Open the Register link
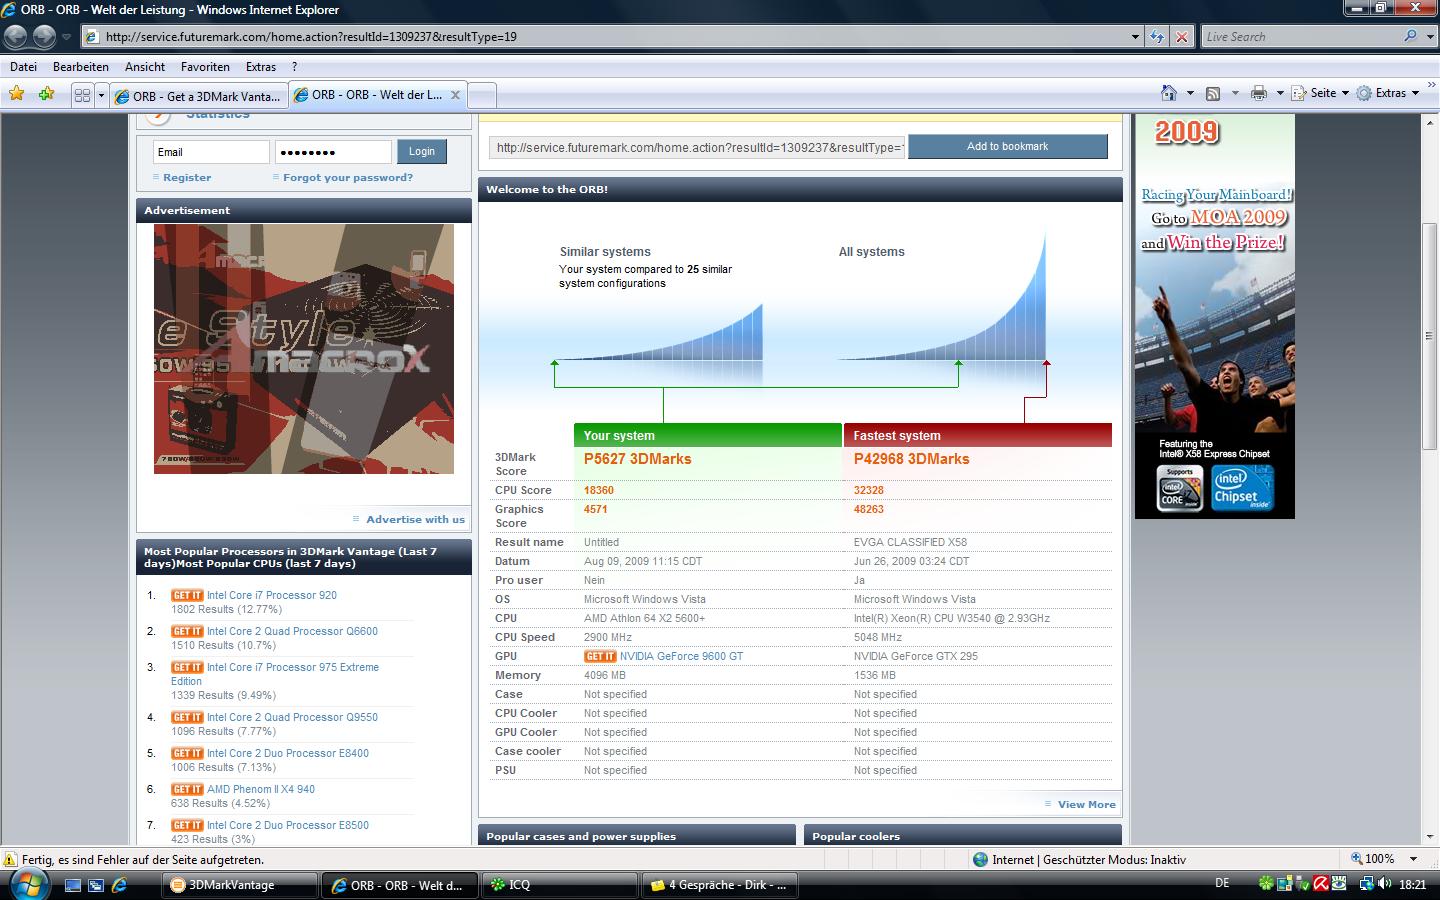 coord(187,177)
